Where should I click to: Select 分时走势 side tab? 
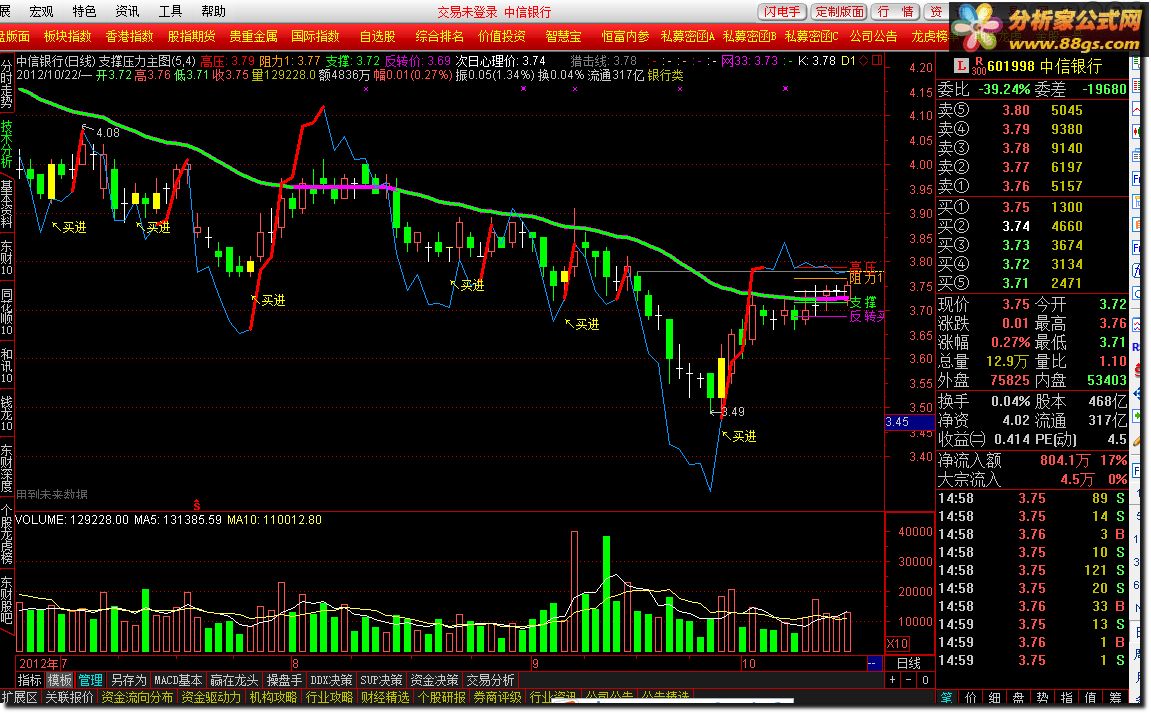tap(7, 83)
